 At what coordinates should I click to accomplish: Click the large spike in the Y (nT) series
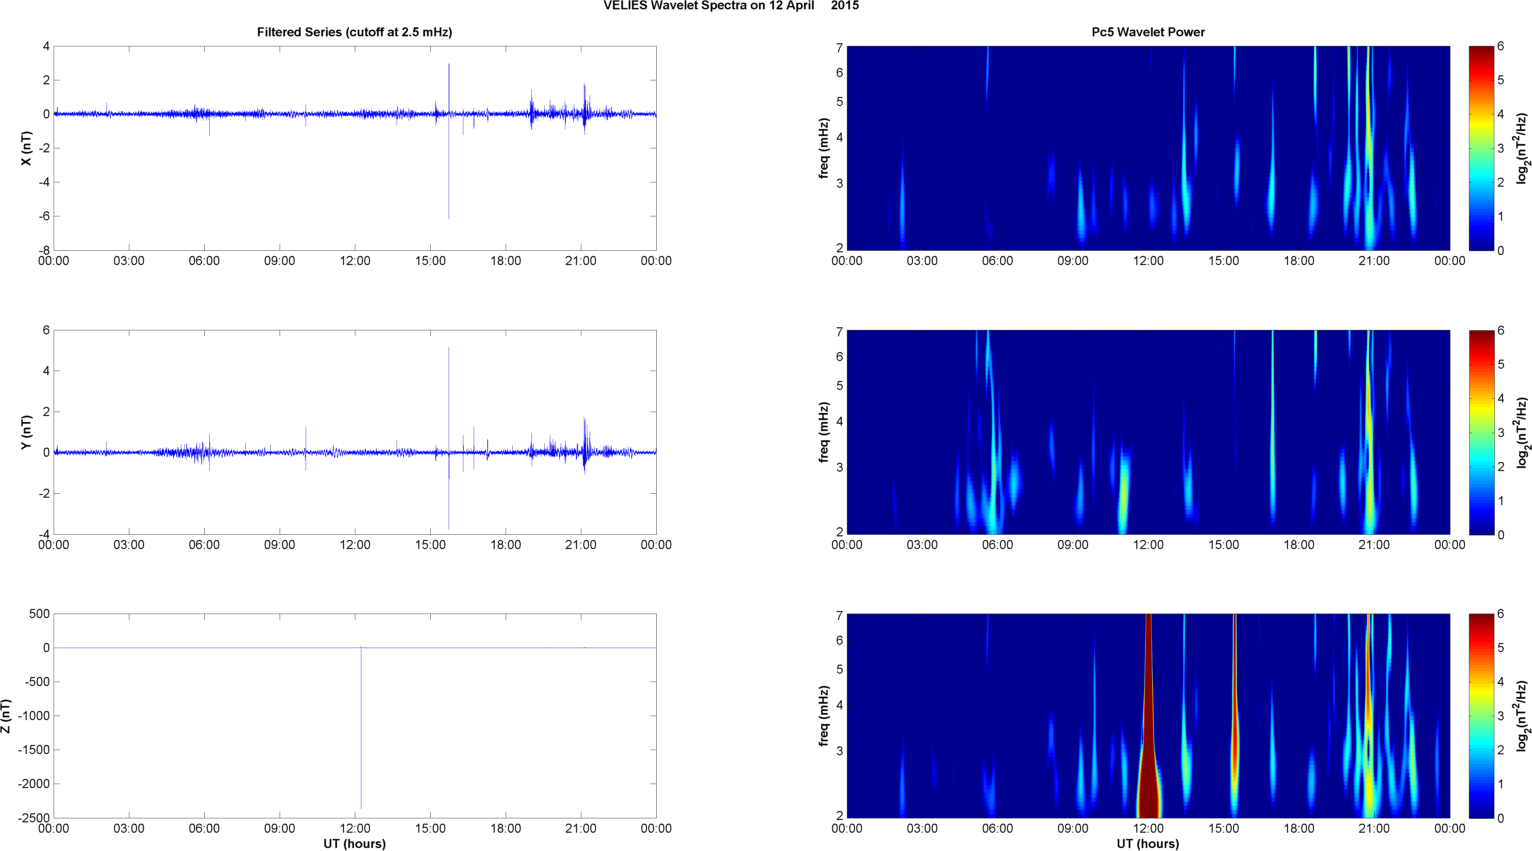click(x=449, y=439)
